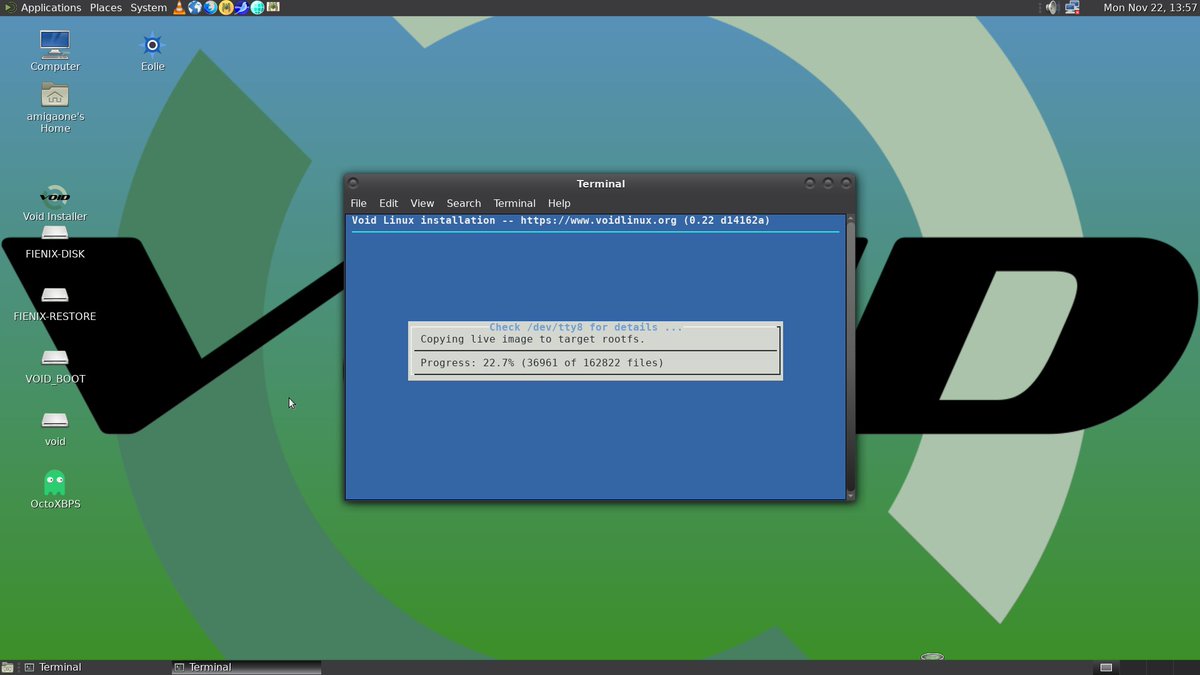Viewport: 1200px width, 675px height.
Task: Select the OctoXBPS ghost icon
Action: (55, 490)
